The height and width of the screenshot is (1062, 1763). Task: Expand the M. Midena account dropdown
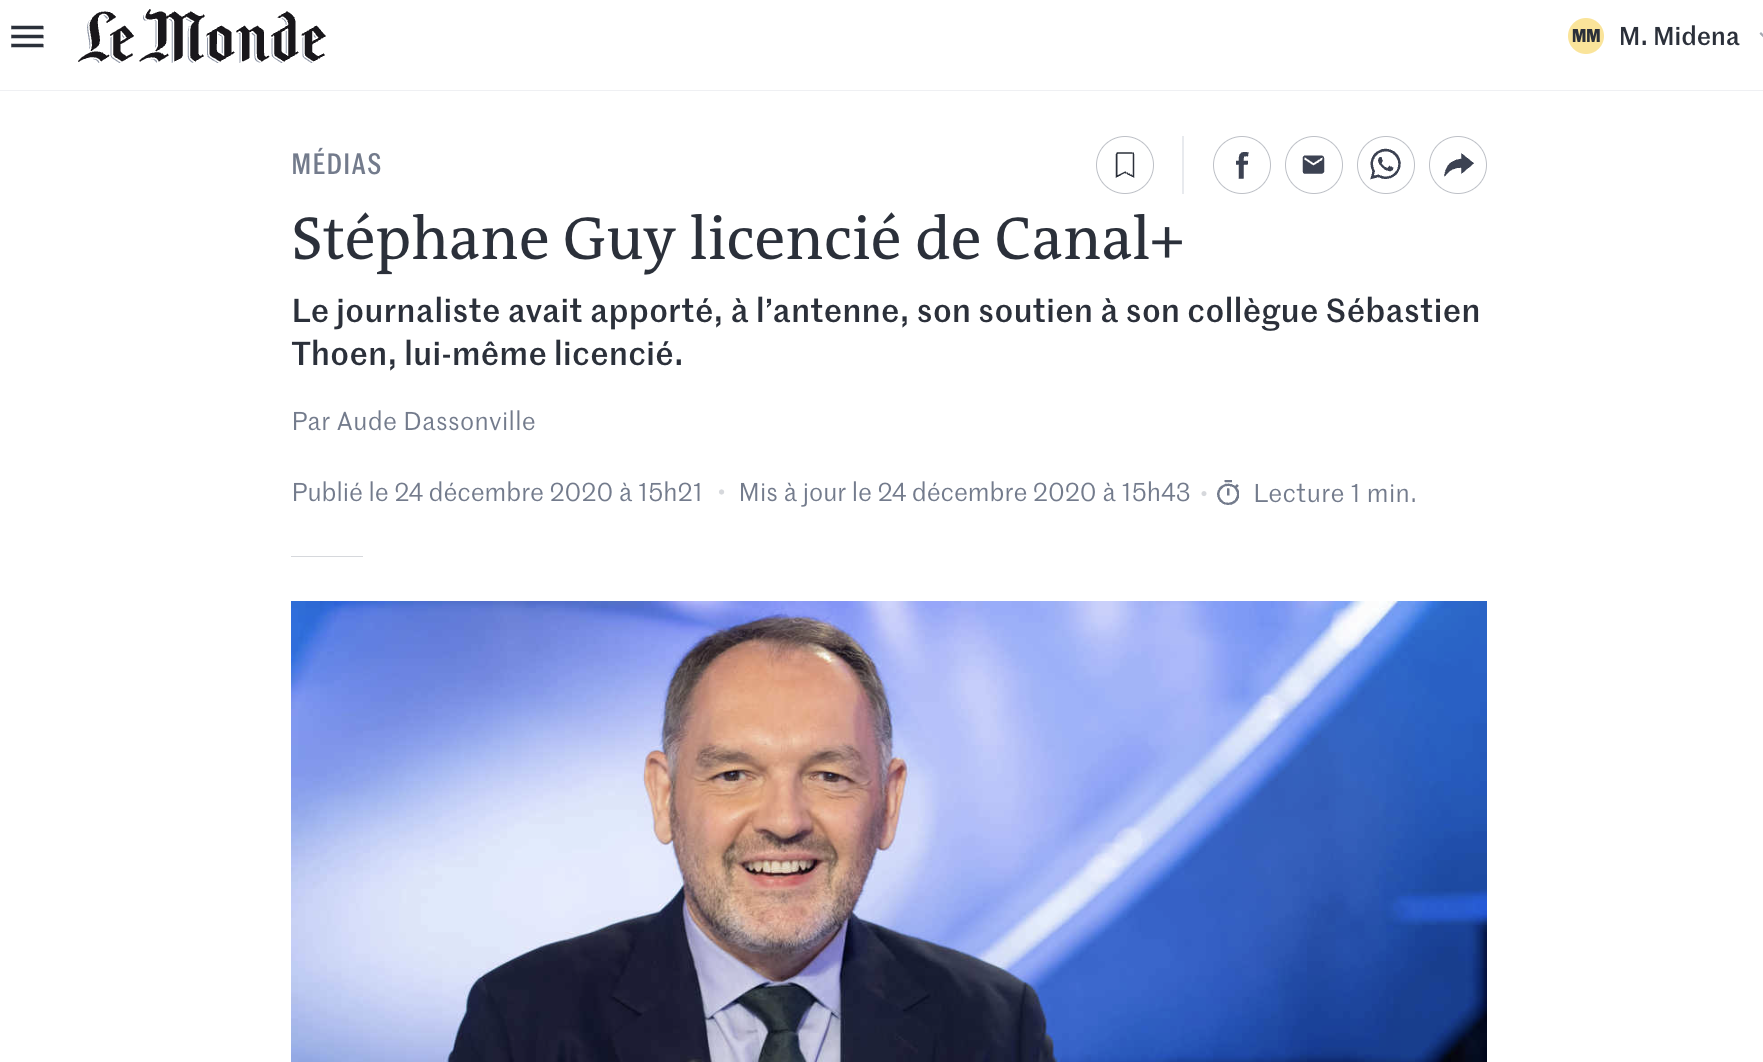click(1758, 37)
